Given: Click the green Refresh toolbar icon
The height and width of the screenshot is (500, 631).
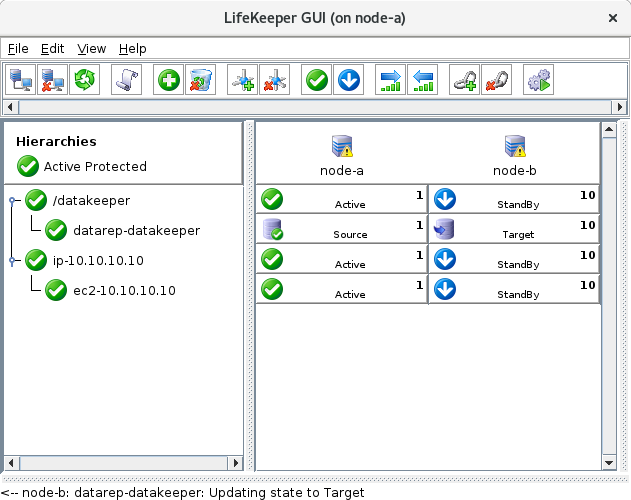Looking at the screenshot, I should pyautogui.click(x=85, y=80).
